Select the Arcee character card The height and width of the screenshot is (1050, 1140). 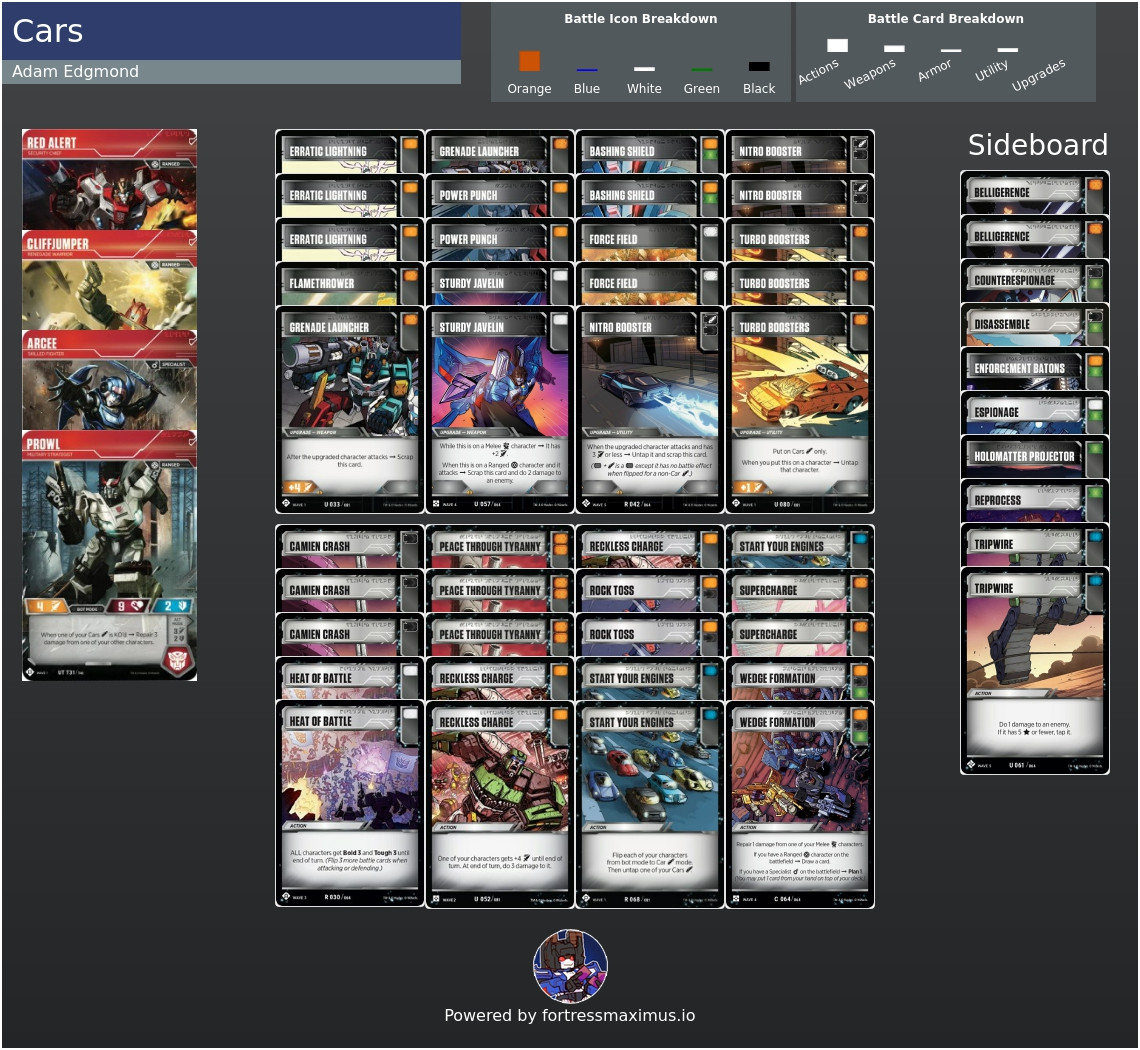(x=109, y=380)
